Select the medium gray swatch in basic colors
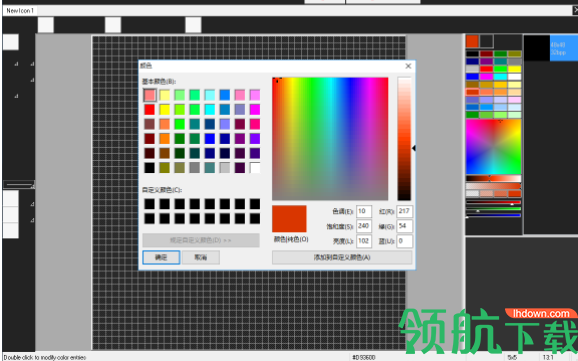This screenshot has height=361, width=578. [x=195, y=168]
